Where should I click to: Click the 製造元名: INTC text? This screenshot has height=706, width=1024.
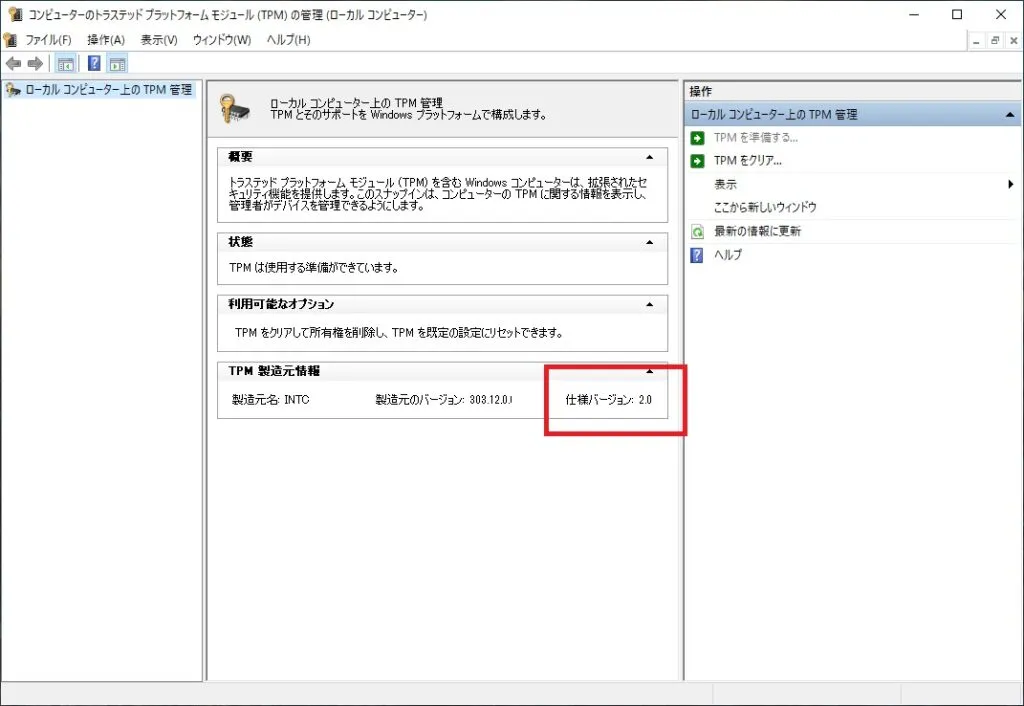[x=270, y=400]
